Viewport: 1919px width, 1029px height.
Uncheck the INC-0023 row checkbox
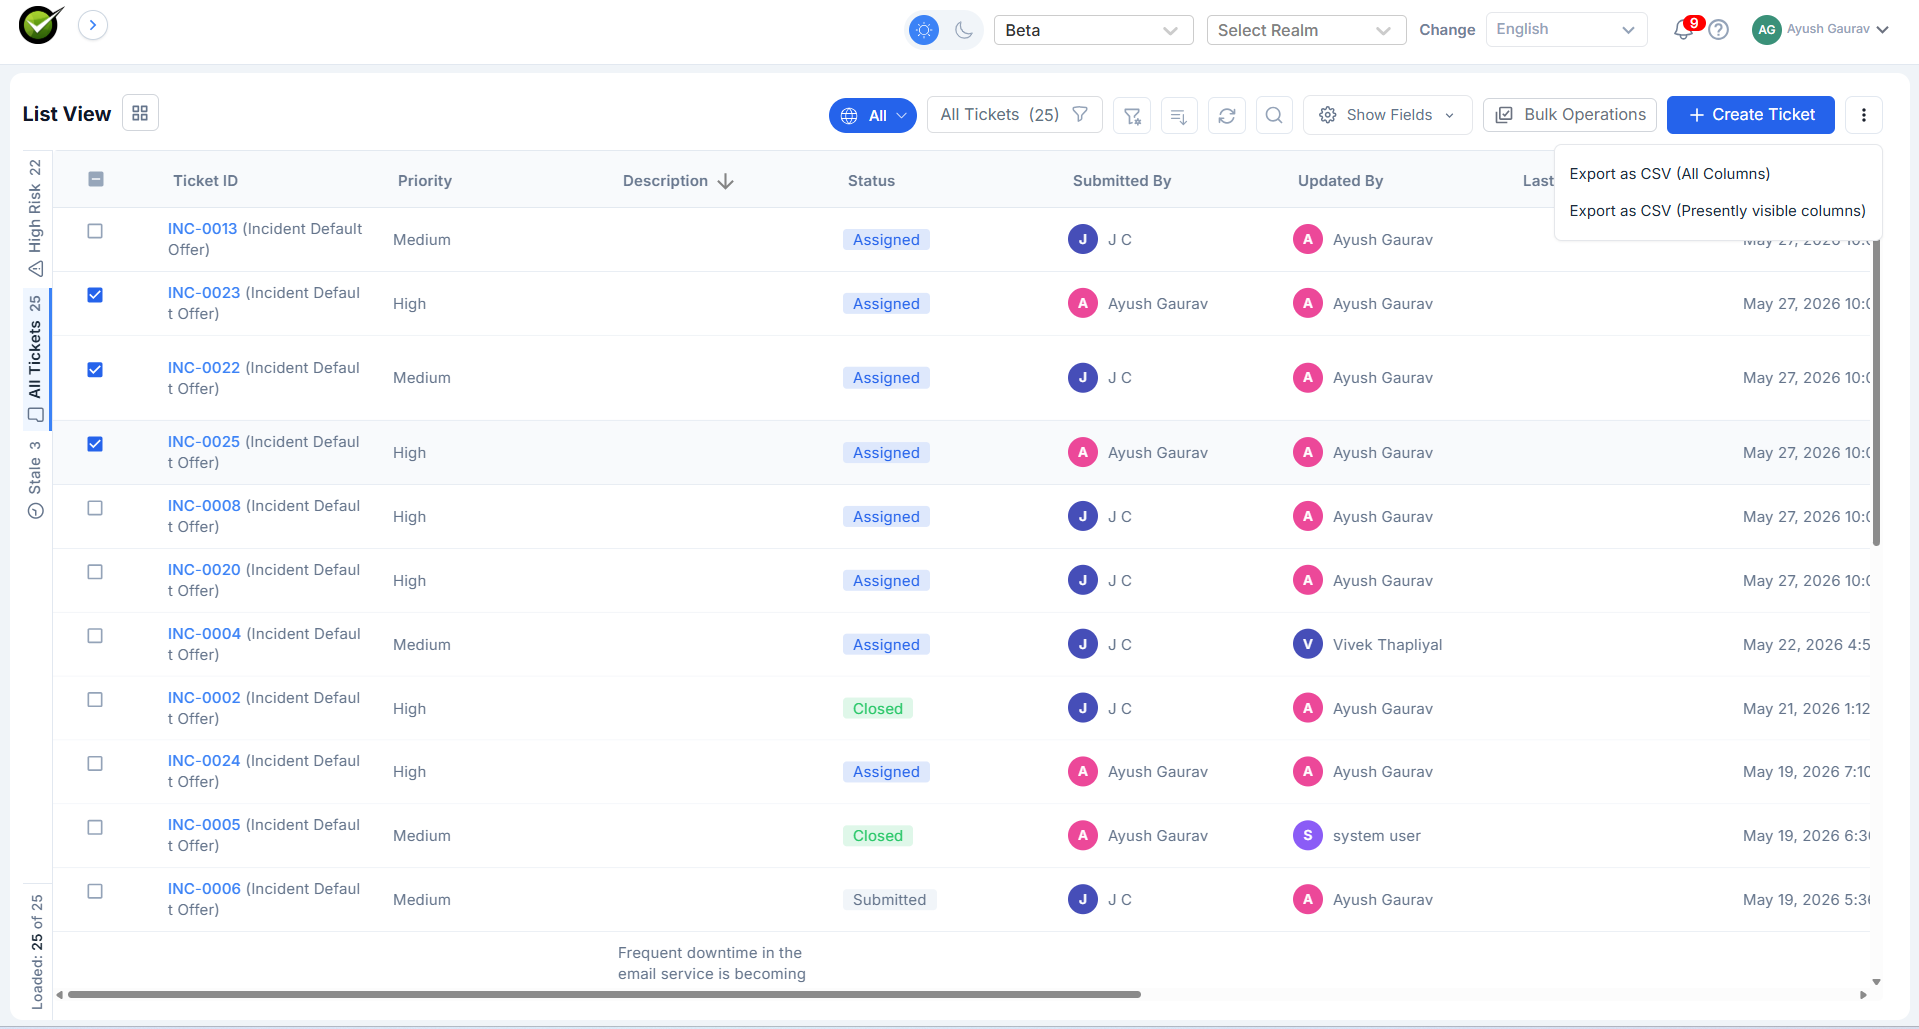[x=95, y=295]
